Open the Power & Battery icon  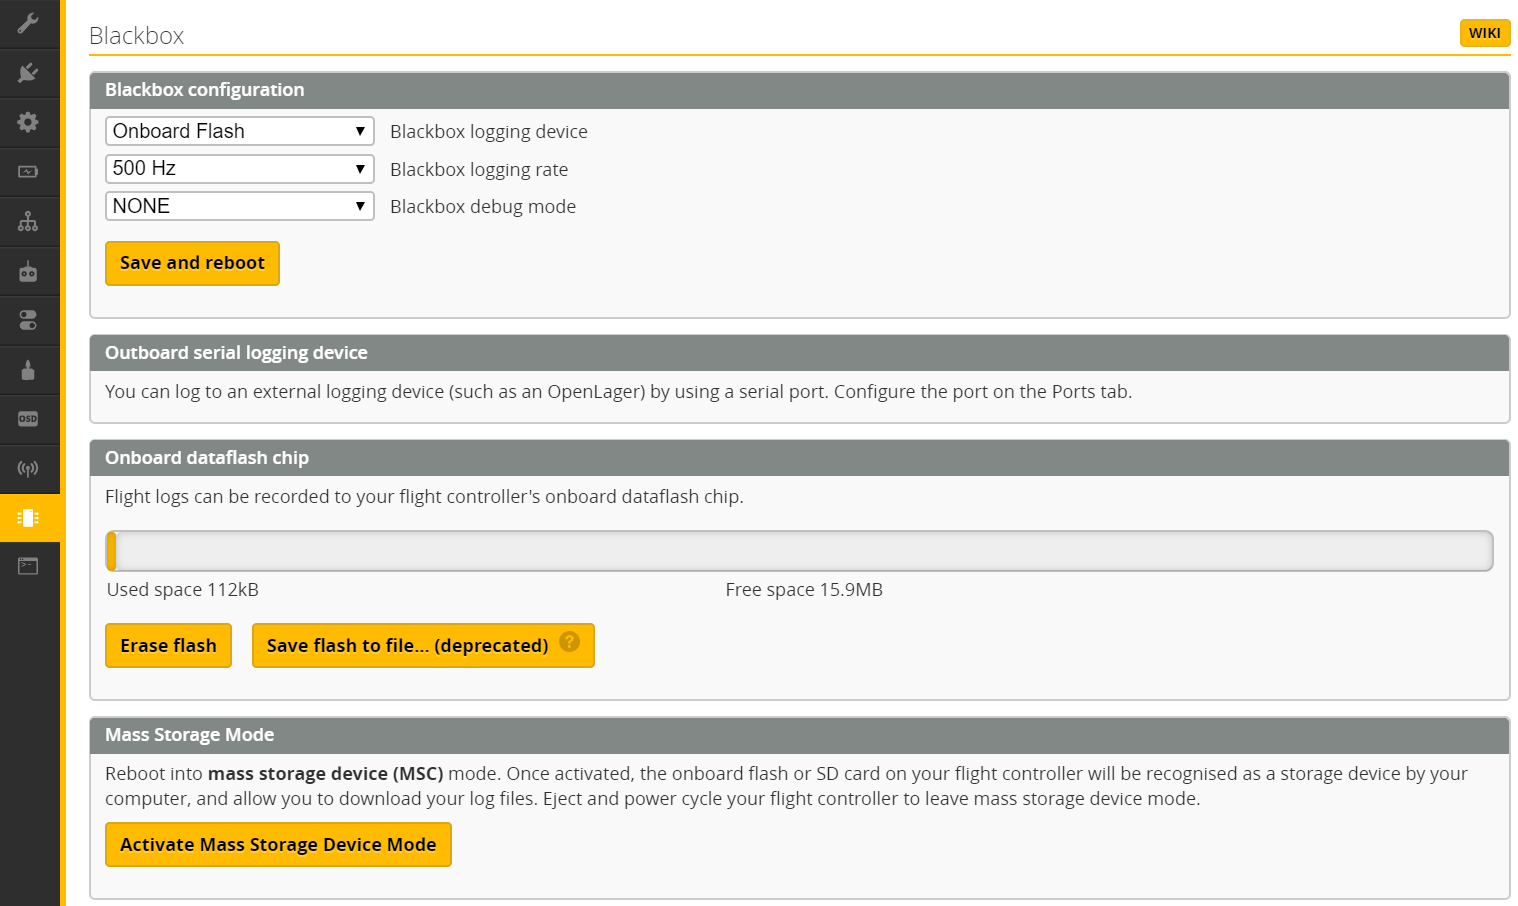pyautogui.click(x=28, y=172)
